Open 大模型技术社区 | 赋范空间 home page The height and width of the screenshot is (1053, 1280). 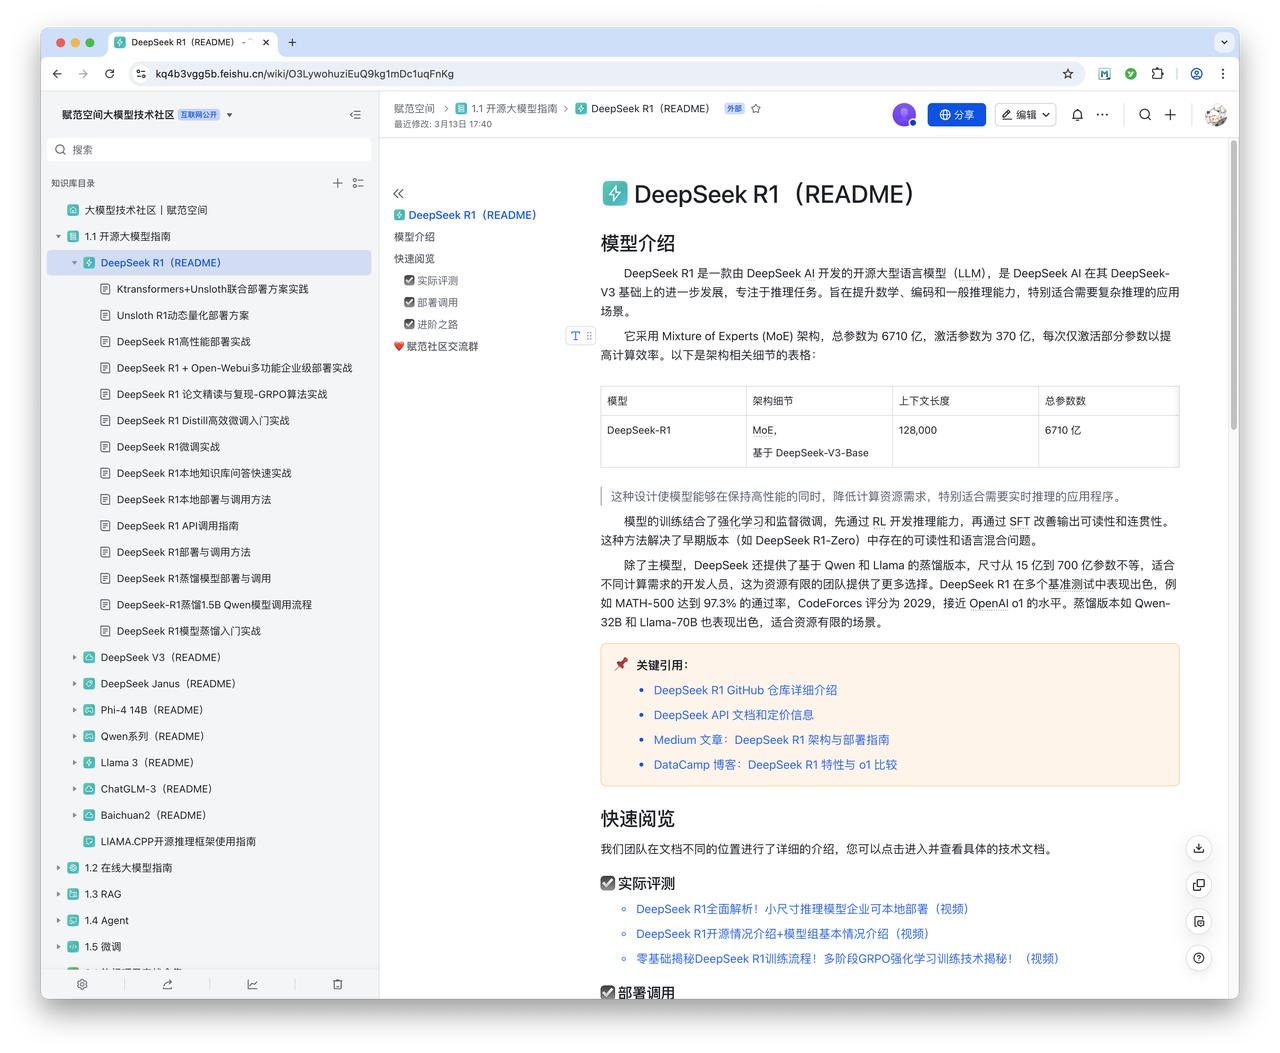pyautogui.click(x=146, y=210)
